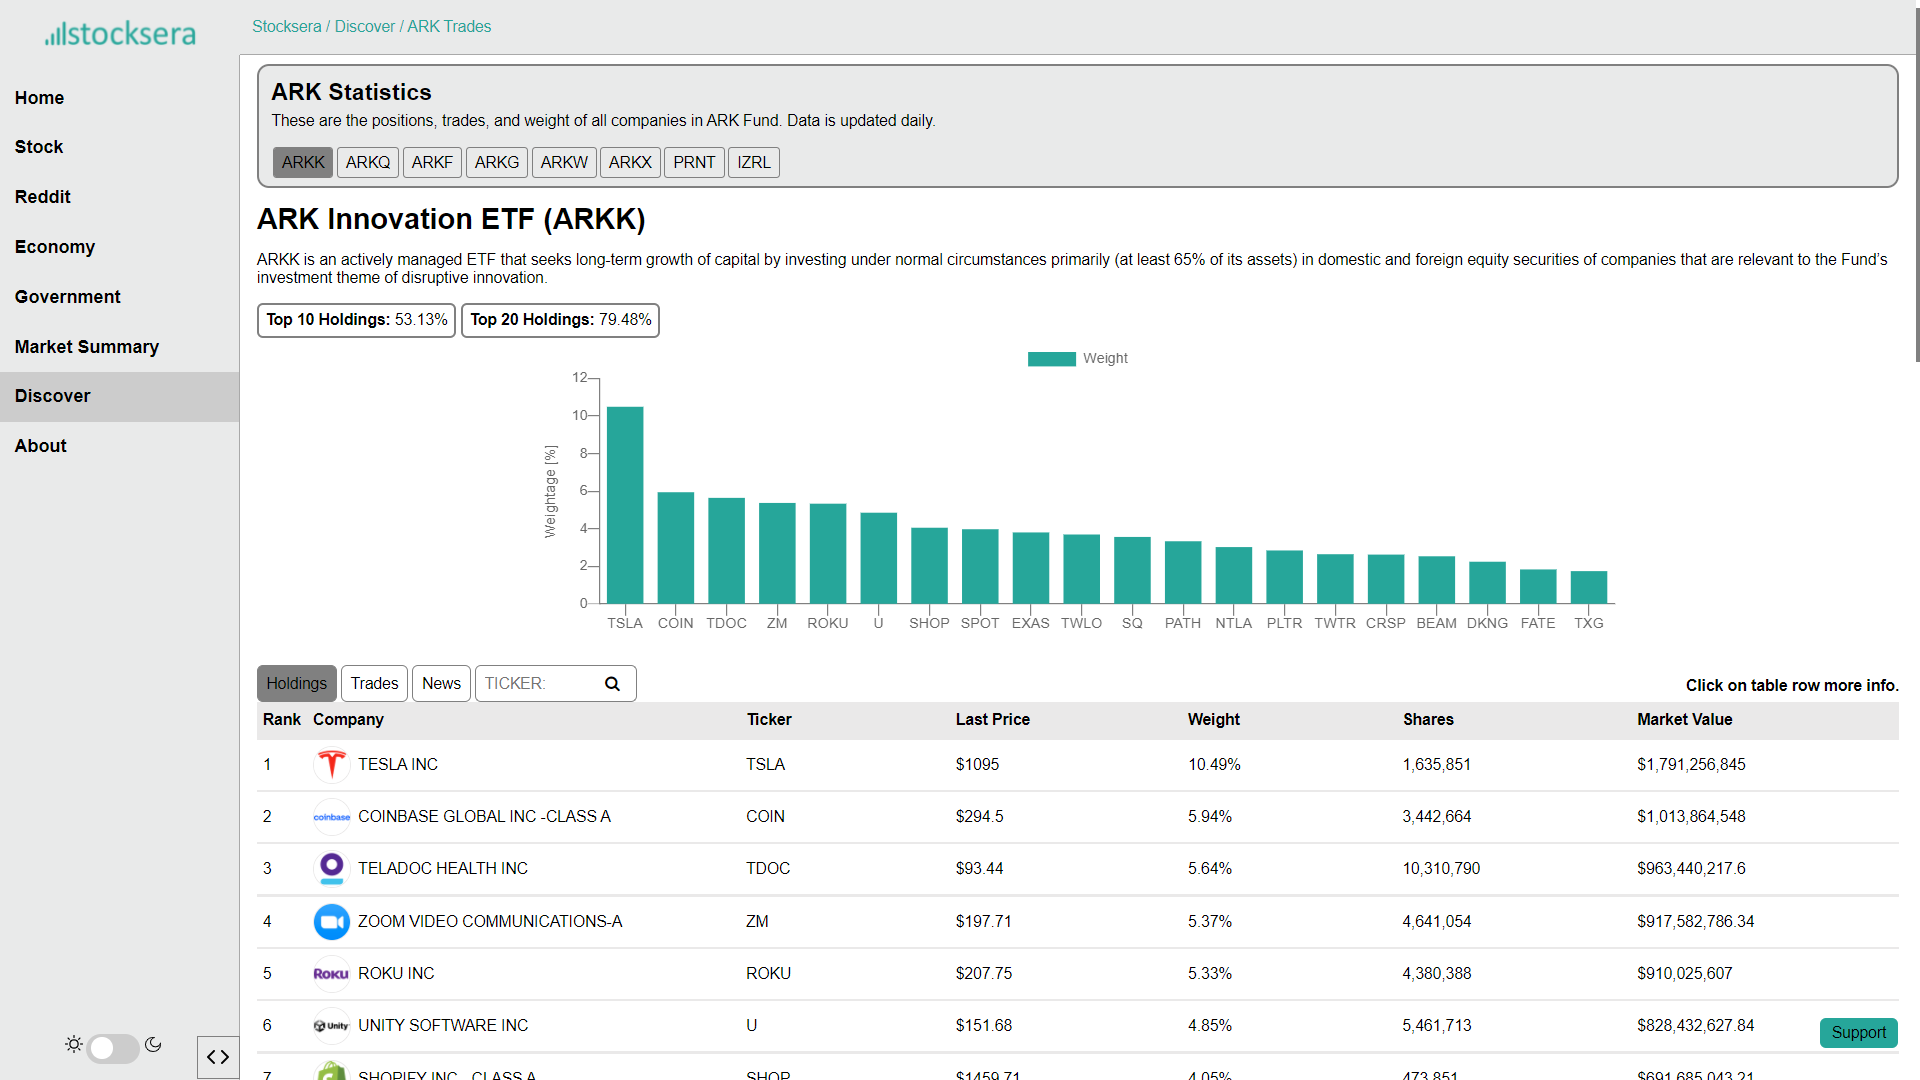Screen dimensions: 1920x1080
Task: Select the IZRL fund button
Action: point(753,163)
